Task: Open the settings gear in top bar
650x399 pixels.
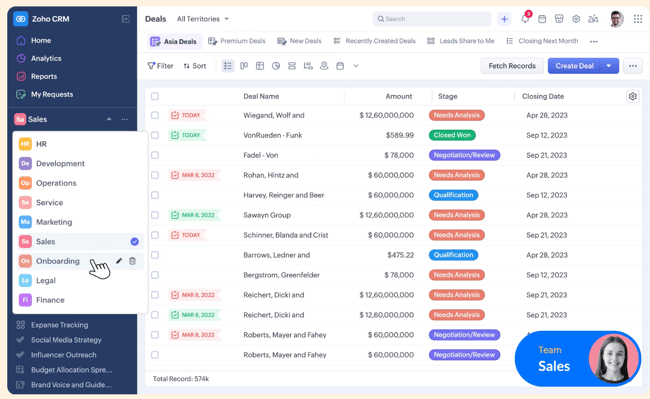Action: click(x=576, y=19)
